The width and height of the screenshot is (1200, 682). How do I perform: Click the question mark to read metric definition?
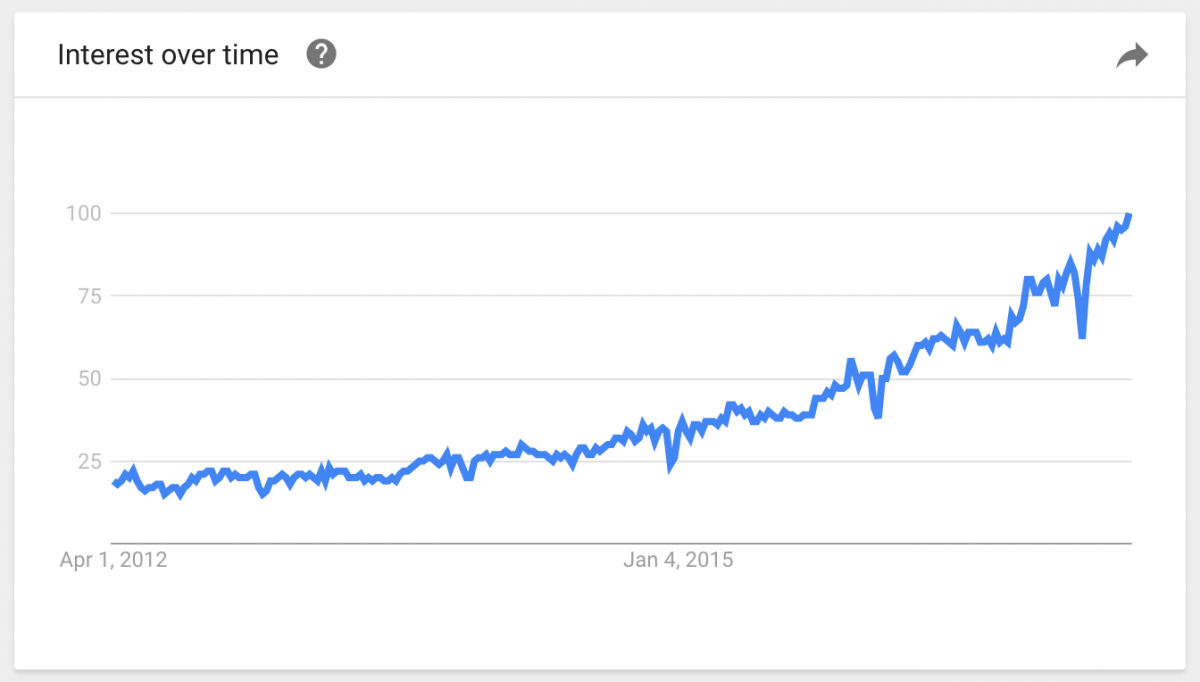click(x=321, y=55)
